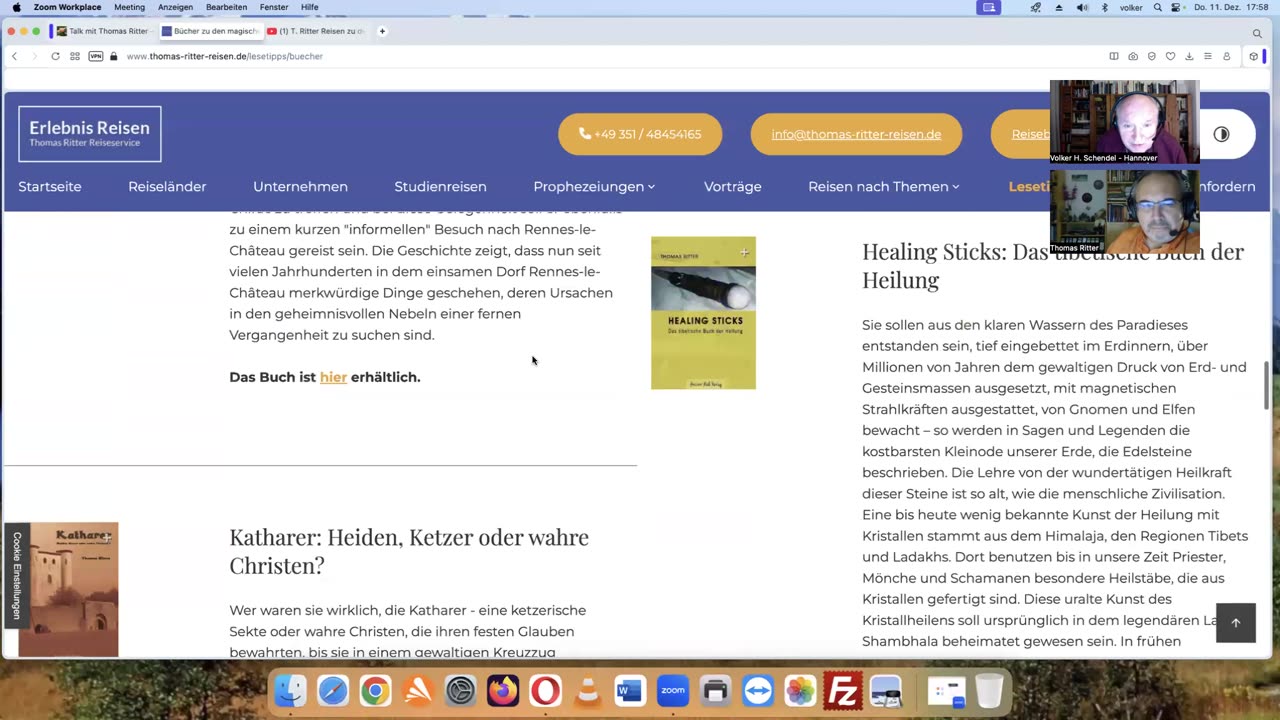
Task: Open TeamViewer from the Dock
Action: pos(758,691)
